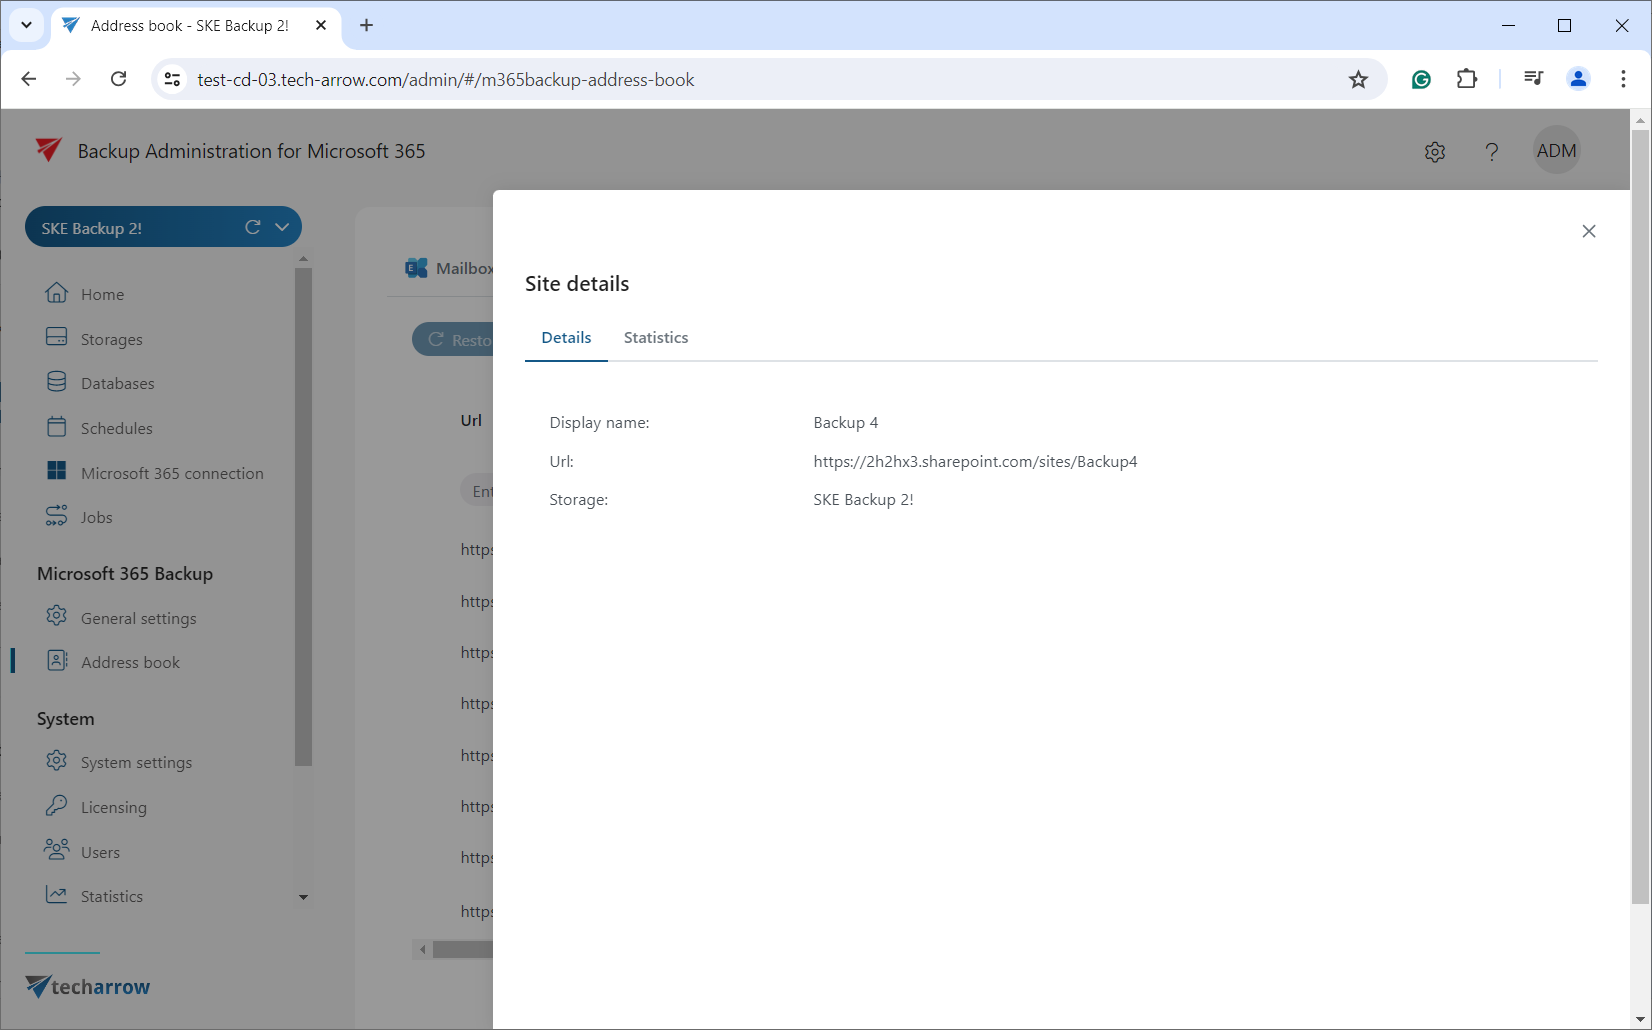
Task: Open the browser Extensions puzzle icon
Action: [1466, 79]
